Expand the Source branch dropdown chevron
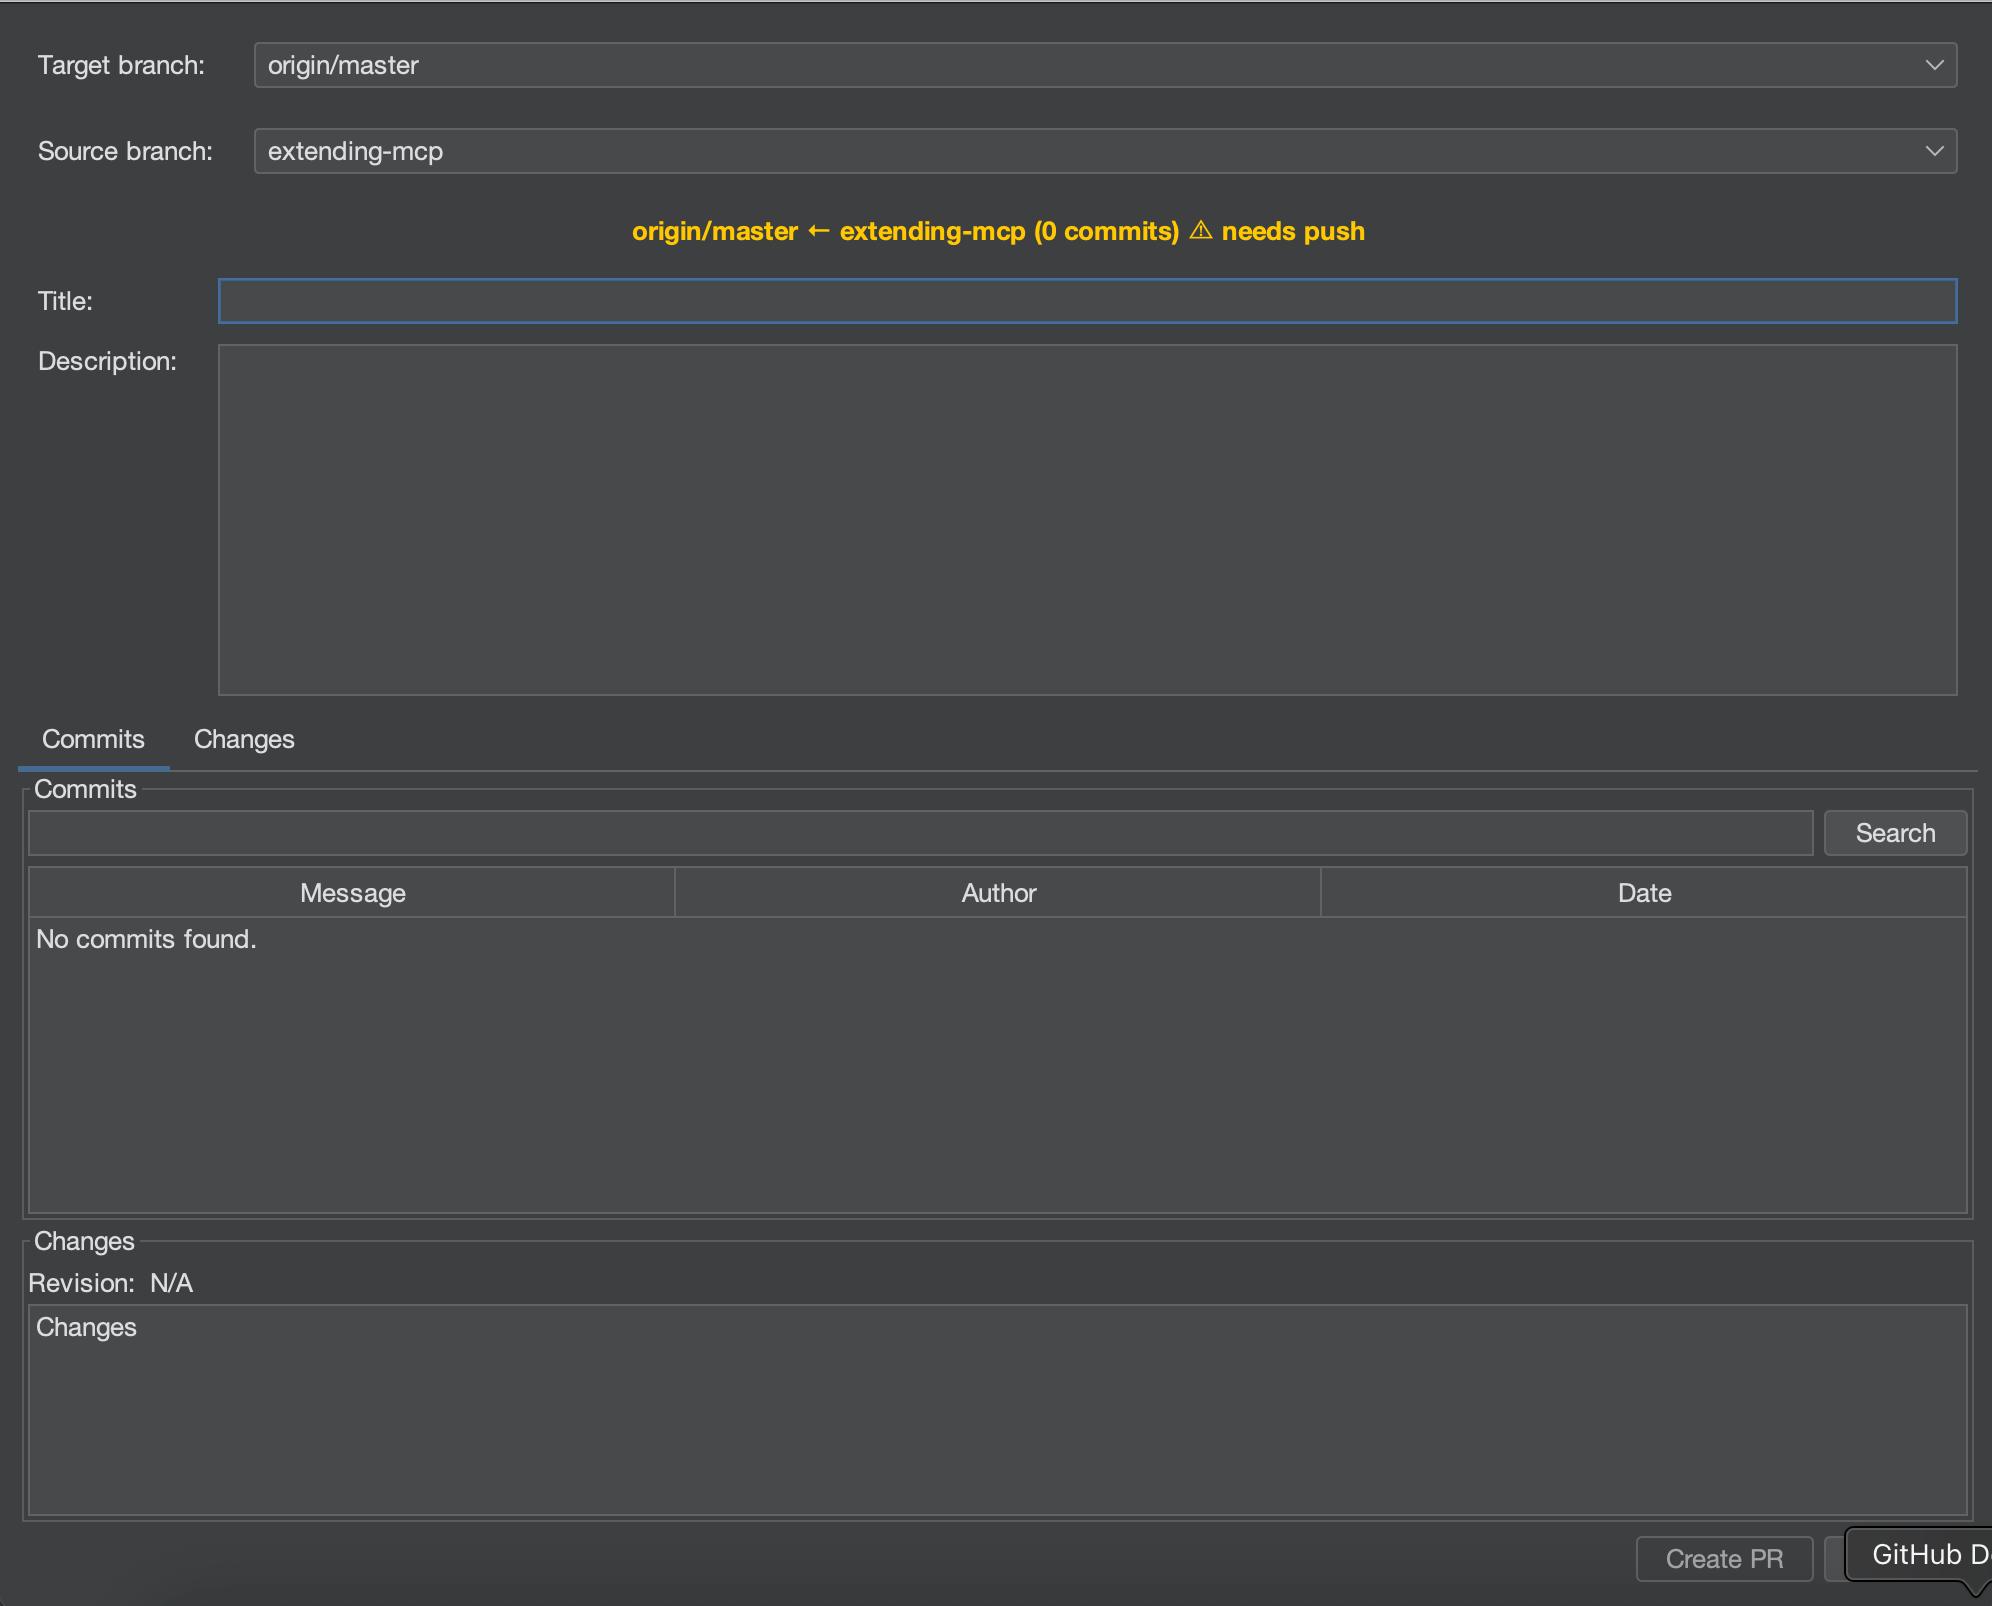 point(1934,151)
